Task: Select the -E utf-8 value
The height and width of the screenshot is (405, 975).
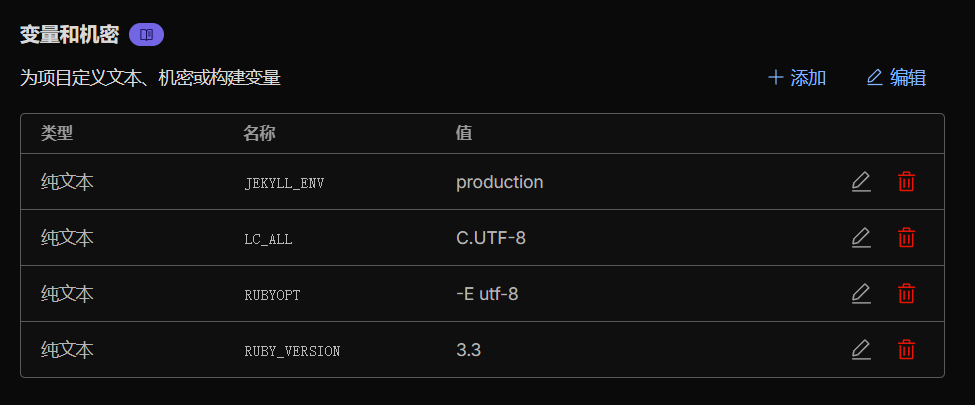Action: point(487,294)
